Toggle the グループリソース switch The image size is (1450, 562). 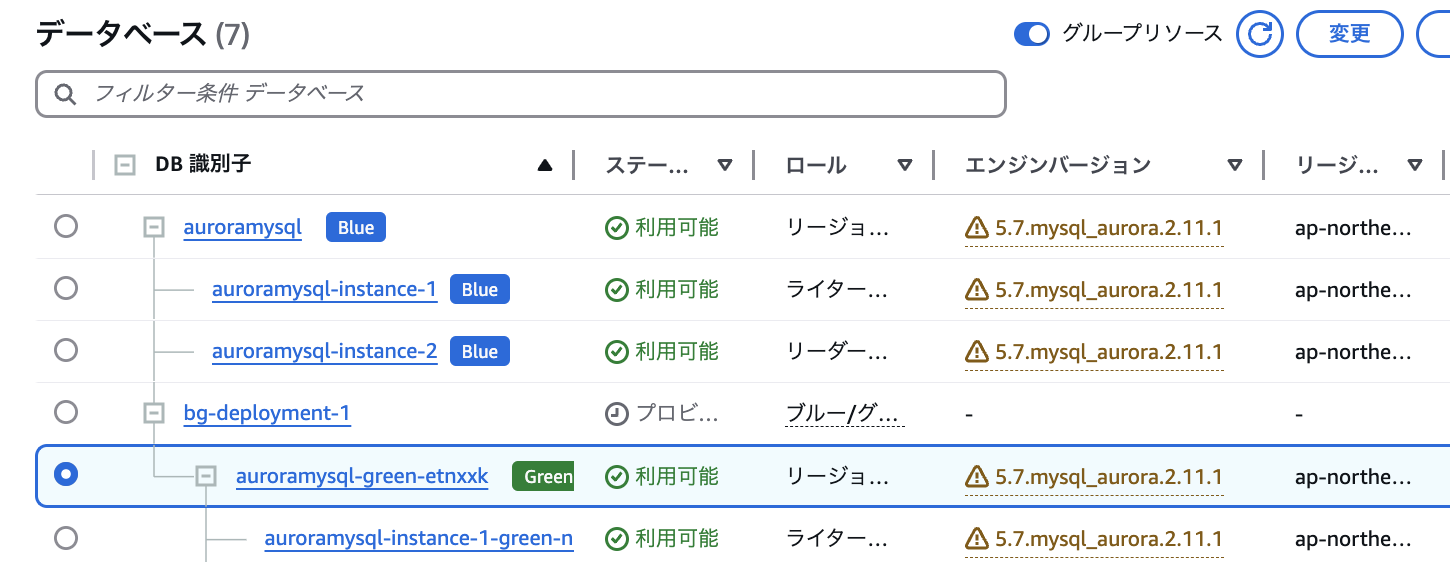(x=1031, y=34)
